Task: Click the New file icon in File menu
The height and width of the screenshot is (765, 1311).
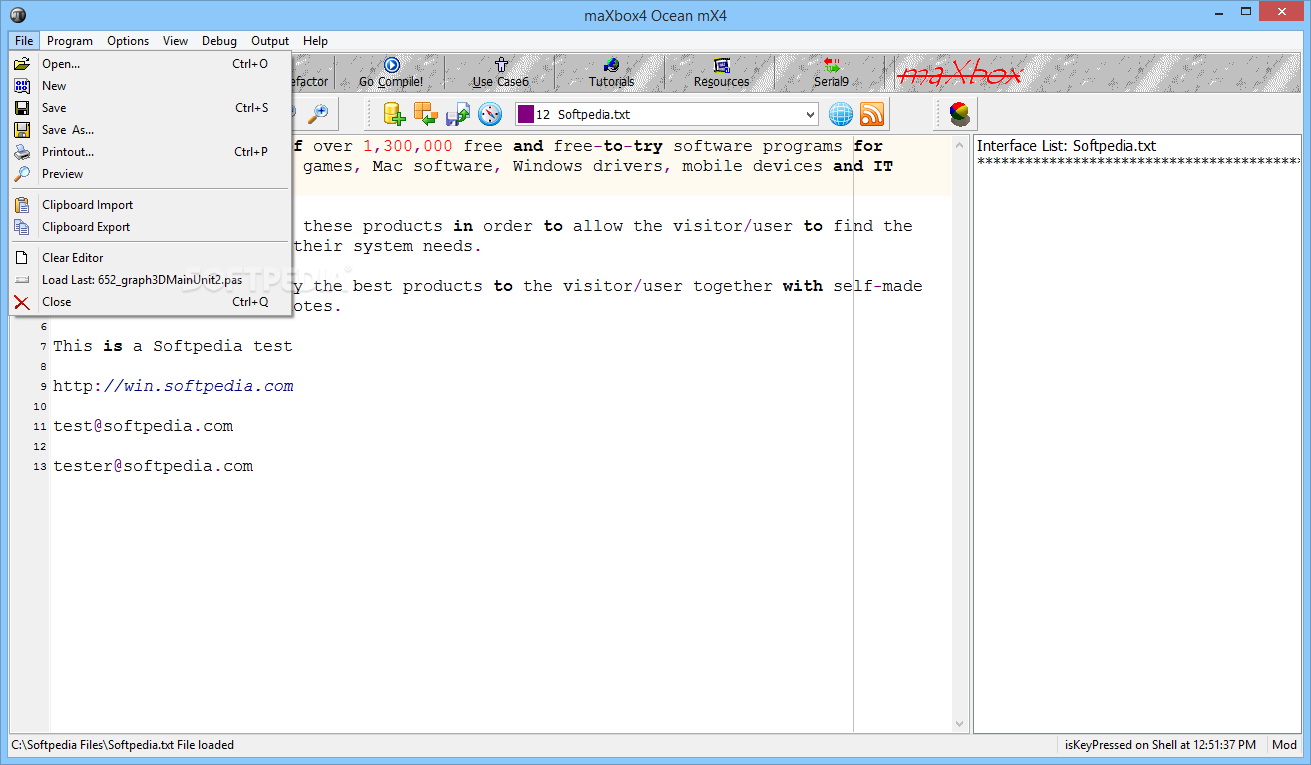Action: (22, 86)
